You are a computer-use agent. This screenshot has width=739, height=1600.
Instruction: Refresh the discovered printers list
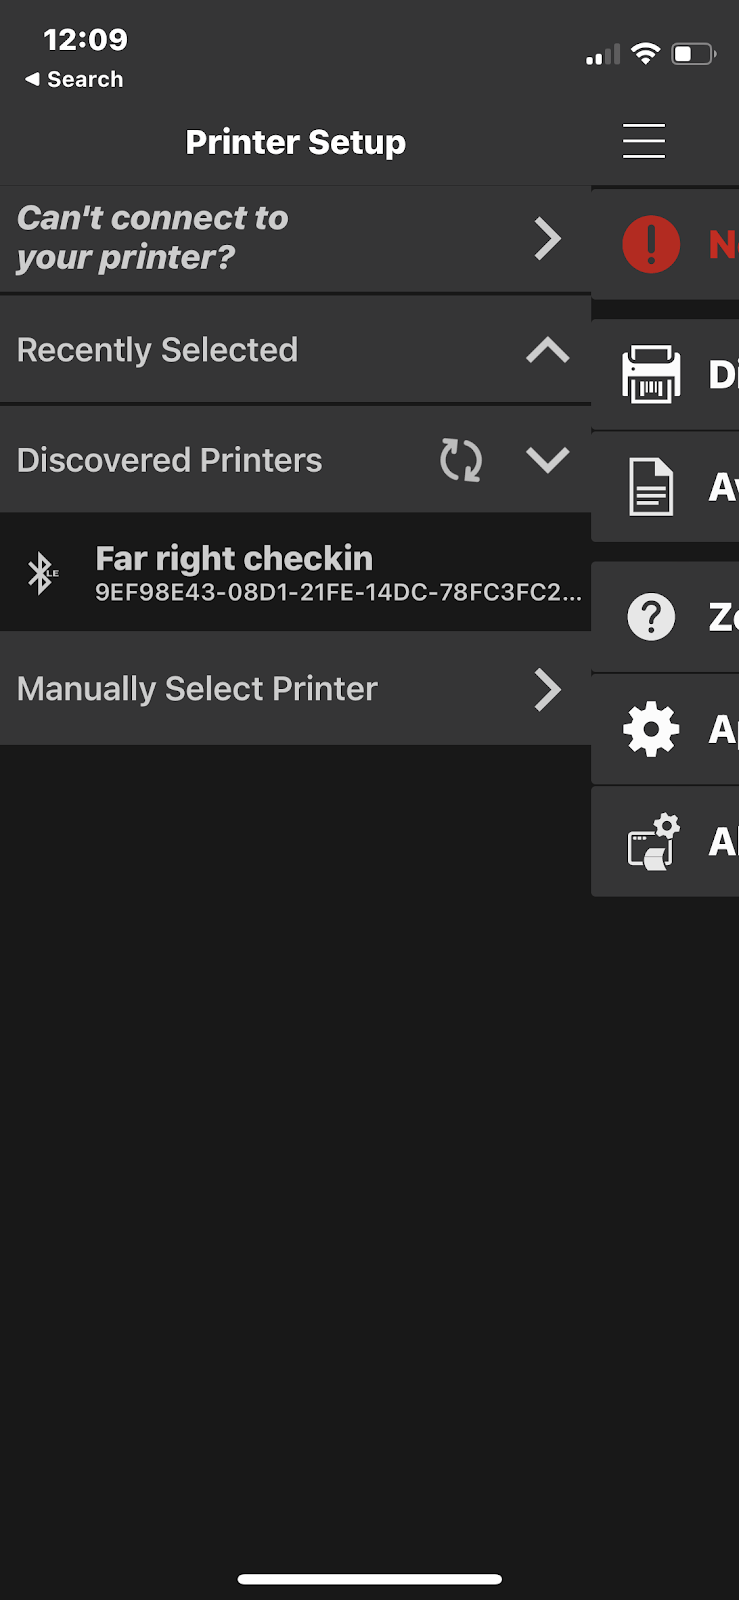tap(461, 460)
